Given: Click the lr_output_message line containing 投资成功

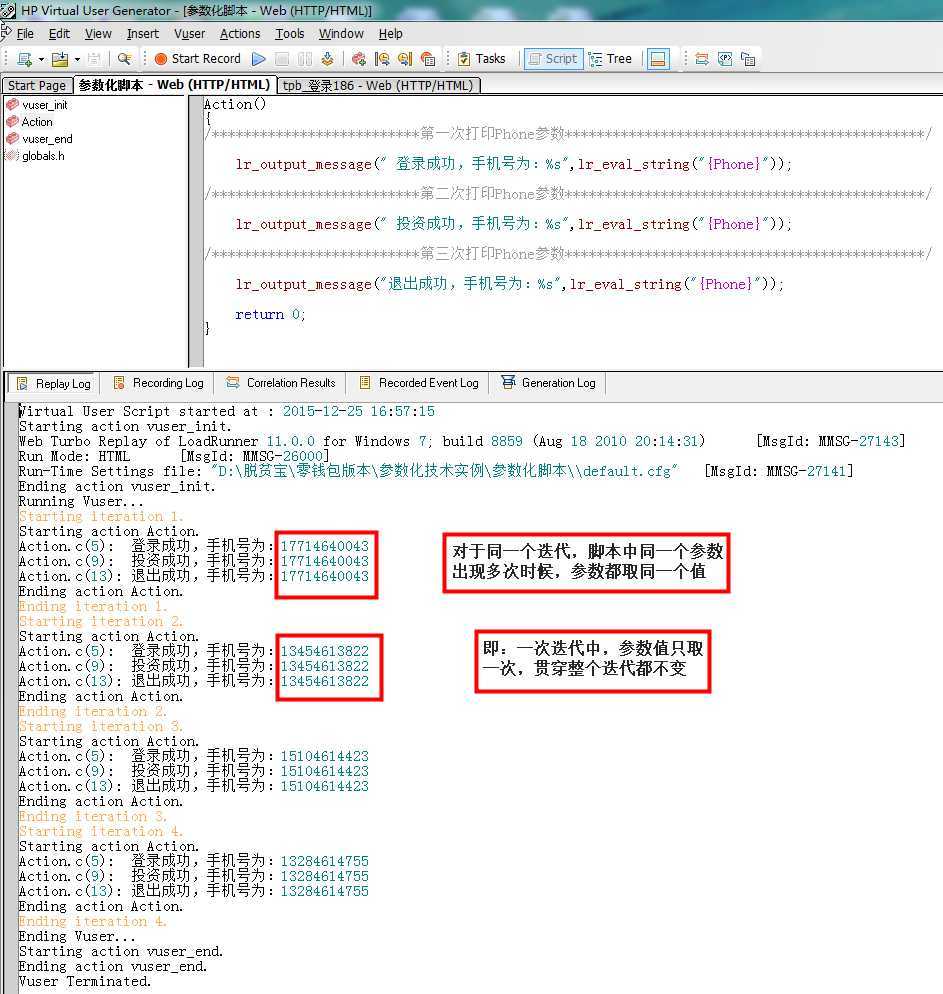Looking at the screenshot, I should (513, 224).
